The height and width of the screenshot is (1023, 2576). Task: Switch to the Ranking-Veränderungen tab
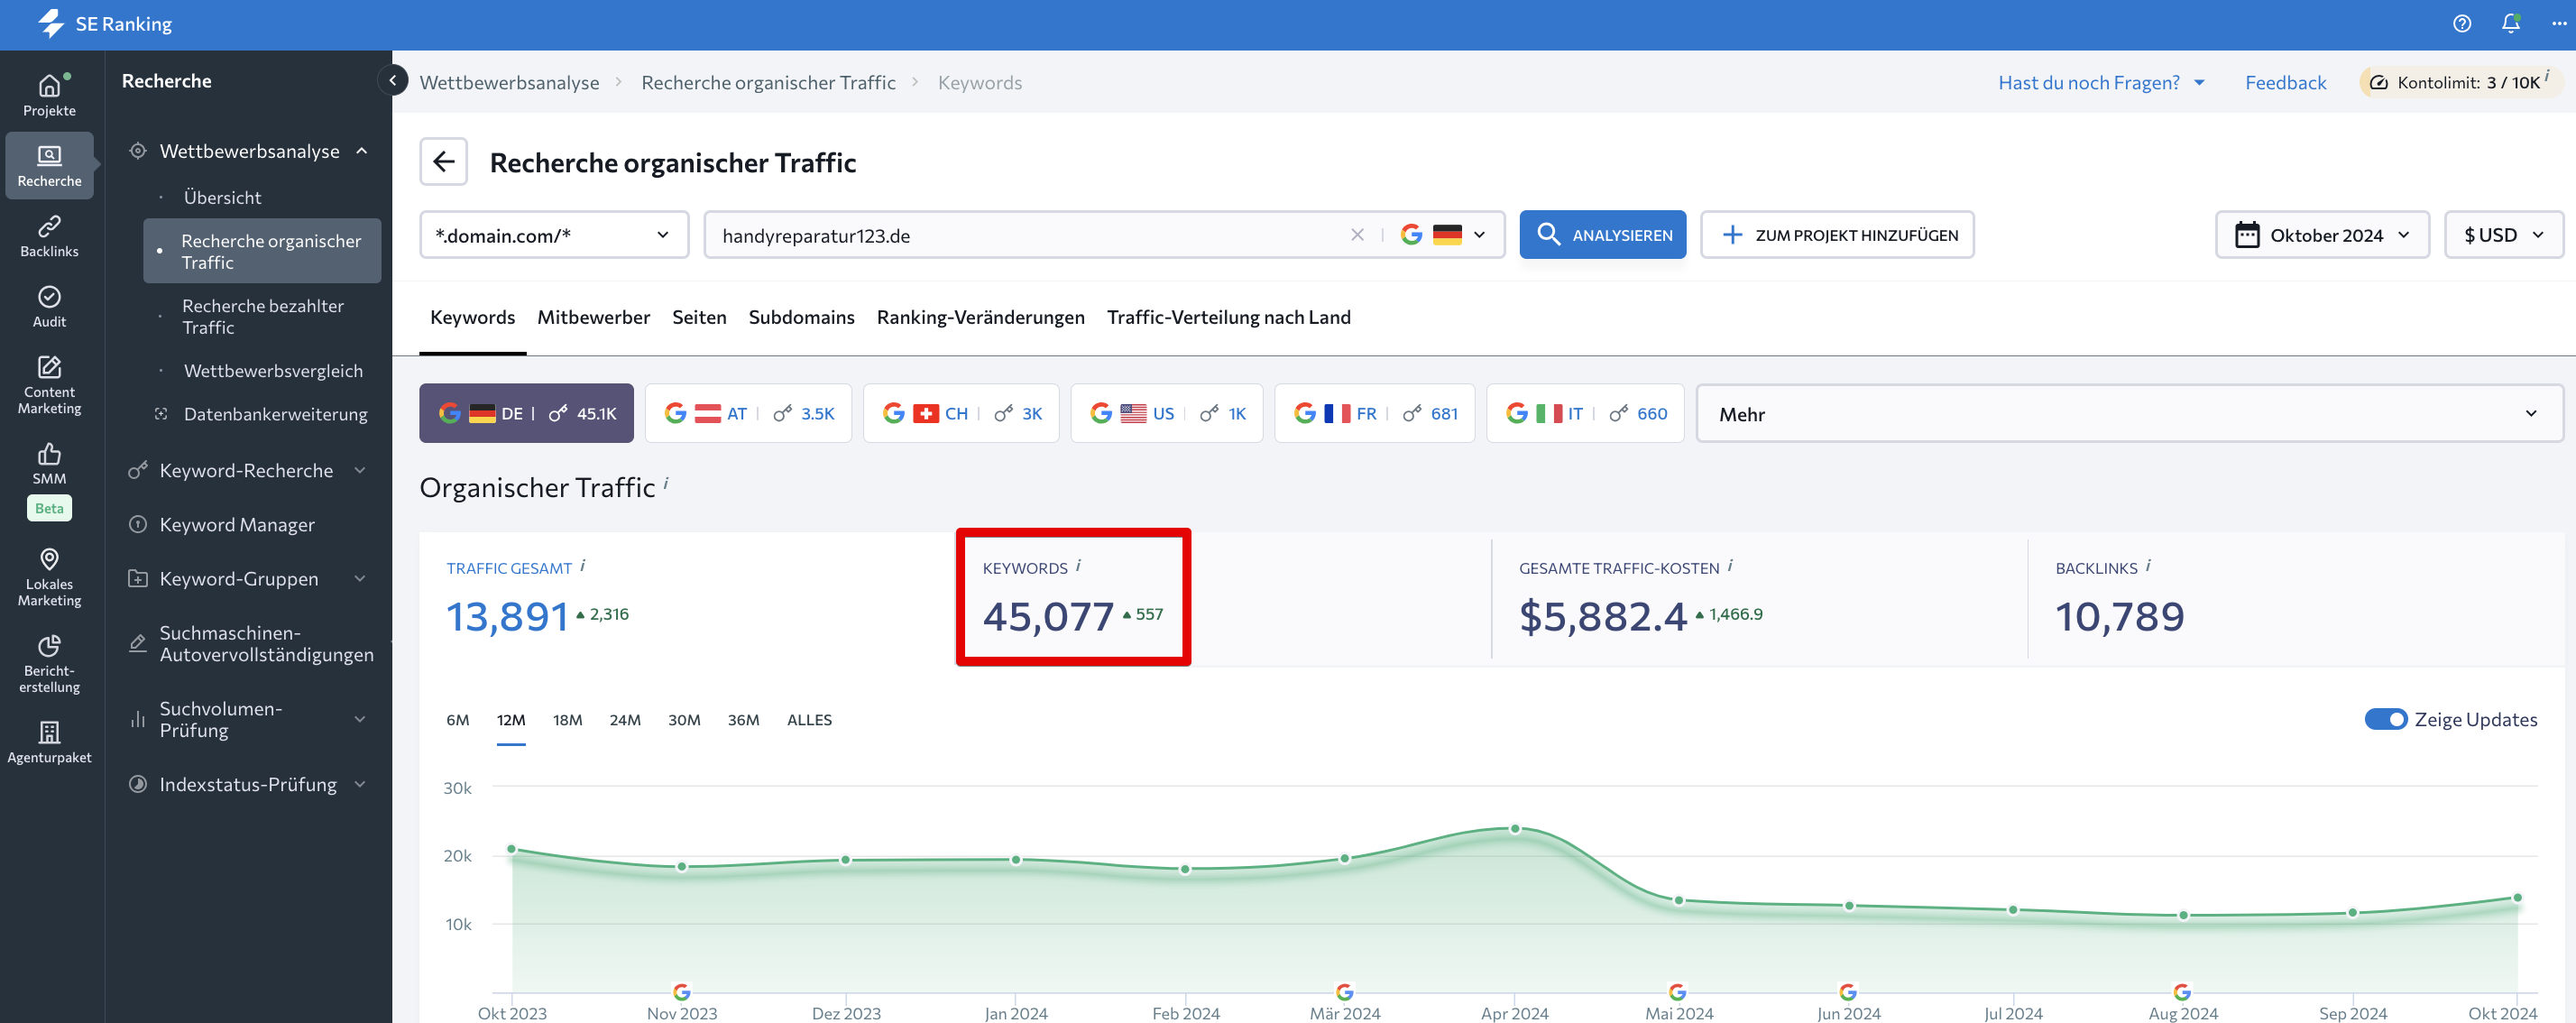click(x=980, y=317)
